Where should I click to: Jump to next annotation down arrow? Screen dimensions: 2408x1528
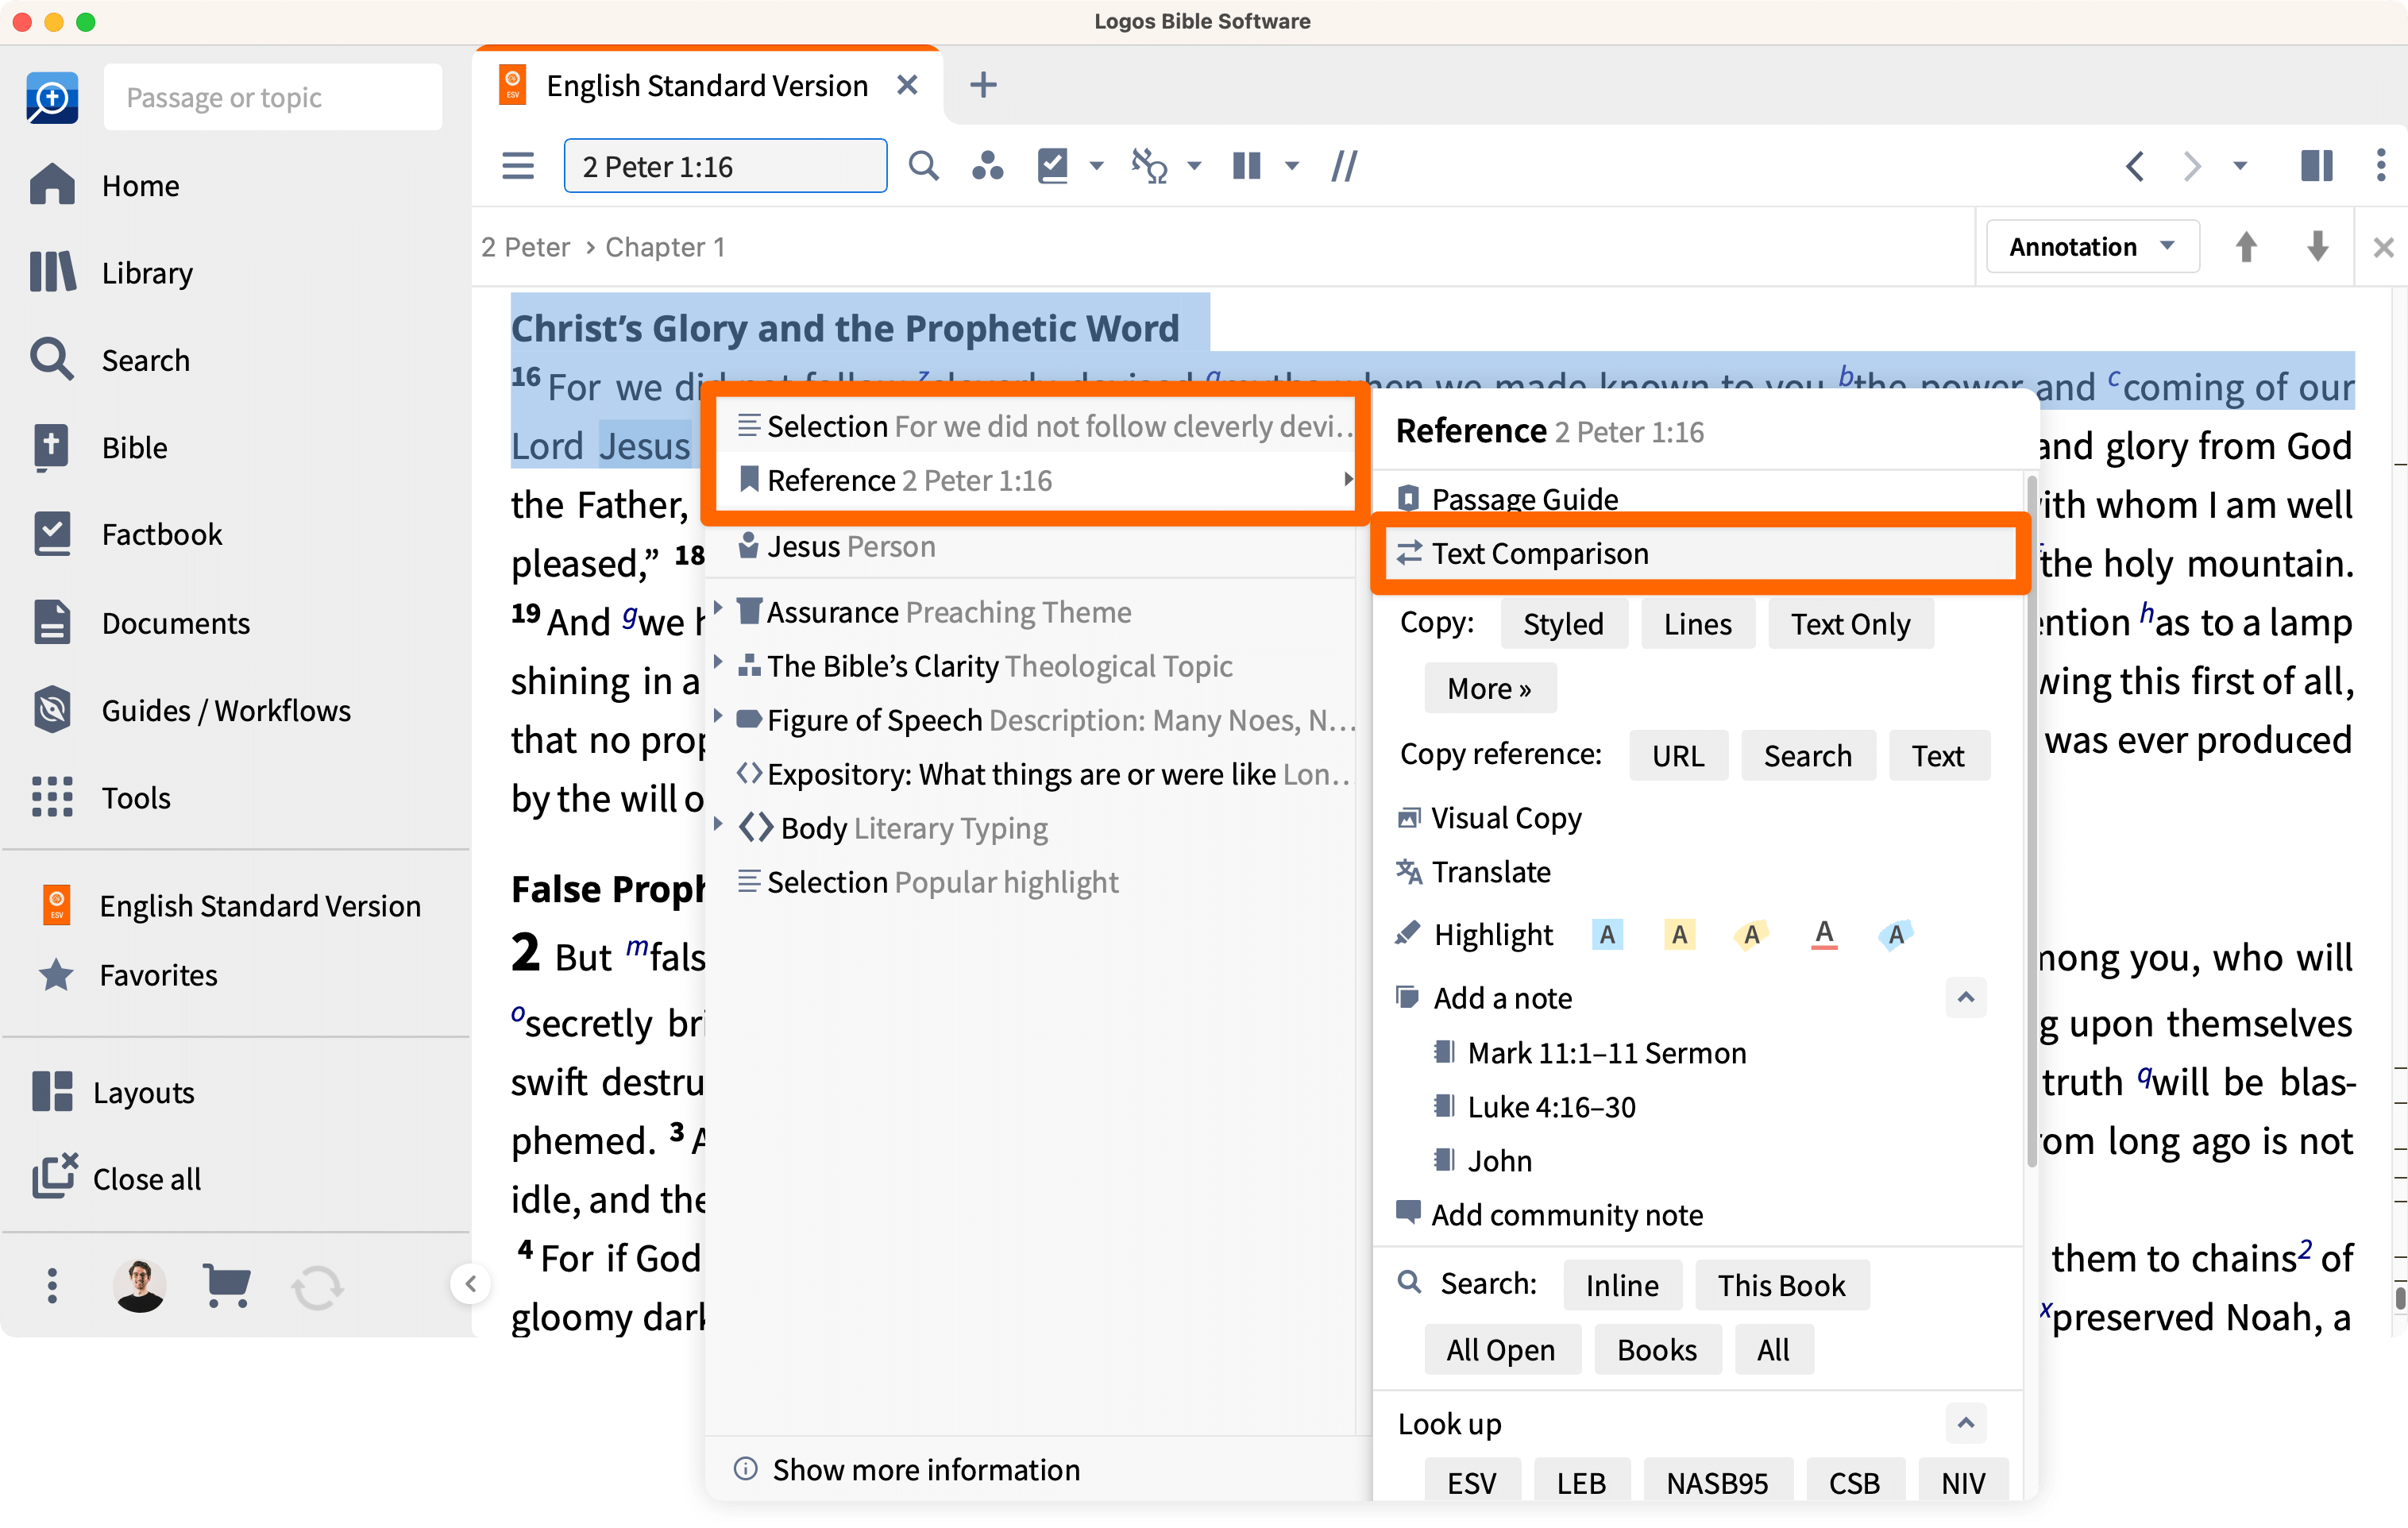(2317, 246)
